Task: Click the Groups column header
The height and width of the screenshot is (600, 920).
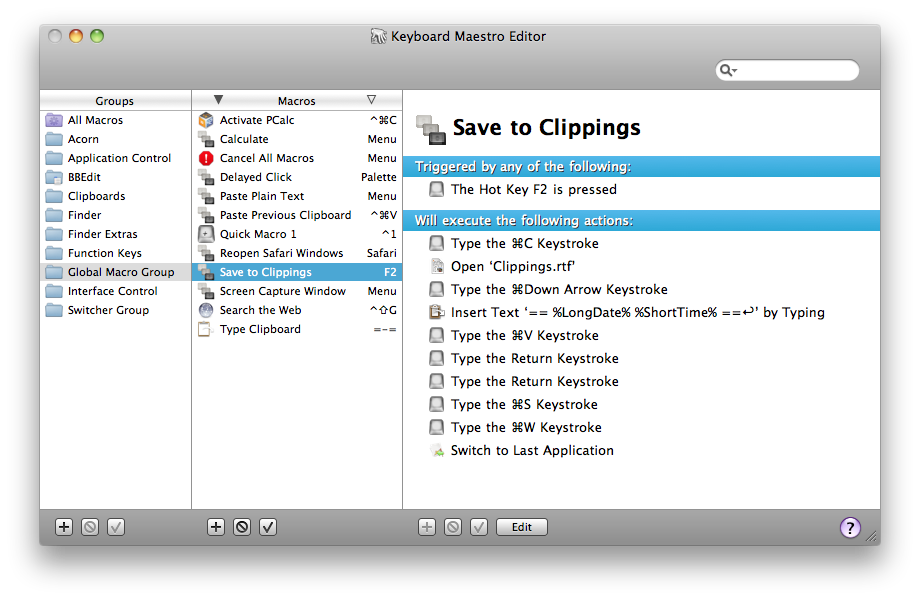Action: 115,101
